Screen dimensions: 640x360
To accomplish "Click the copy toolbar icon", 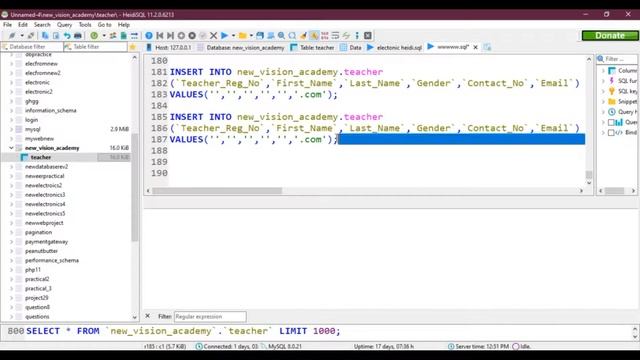I will pos(45,36).
